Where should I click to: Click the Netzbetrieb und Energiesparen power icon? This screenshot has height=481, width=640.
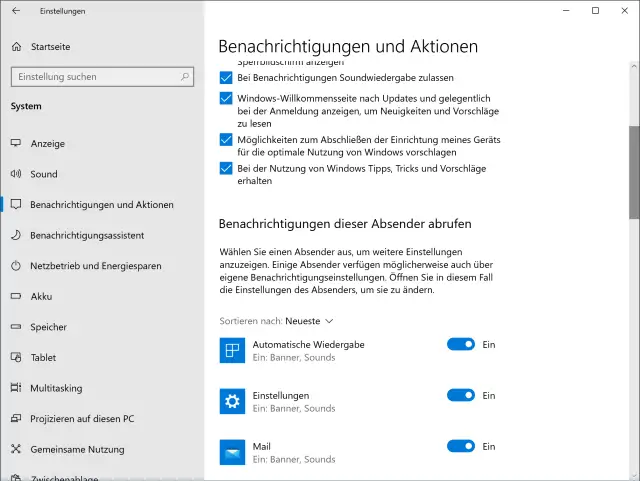pyautogui.click(x=16, y=266)
